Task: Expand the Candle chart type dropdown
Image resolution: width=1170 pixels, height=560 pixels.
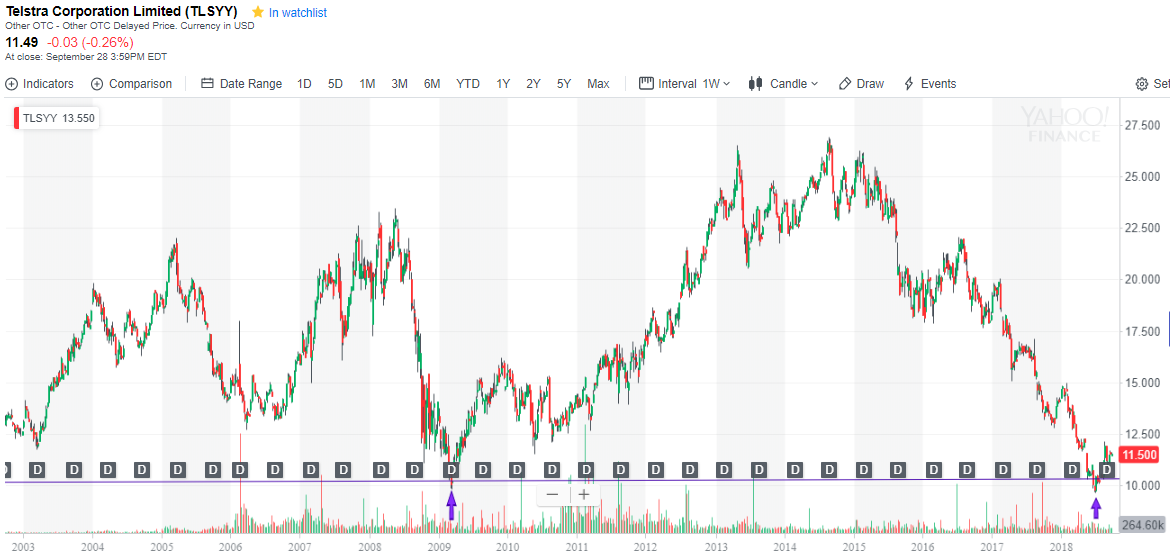Action: click(x=783, y=84)
